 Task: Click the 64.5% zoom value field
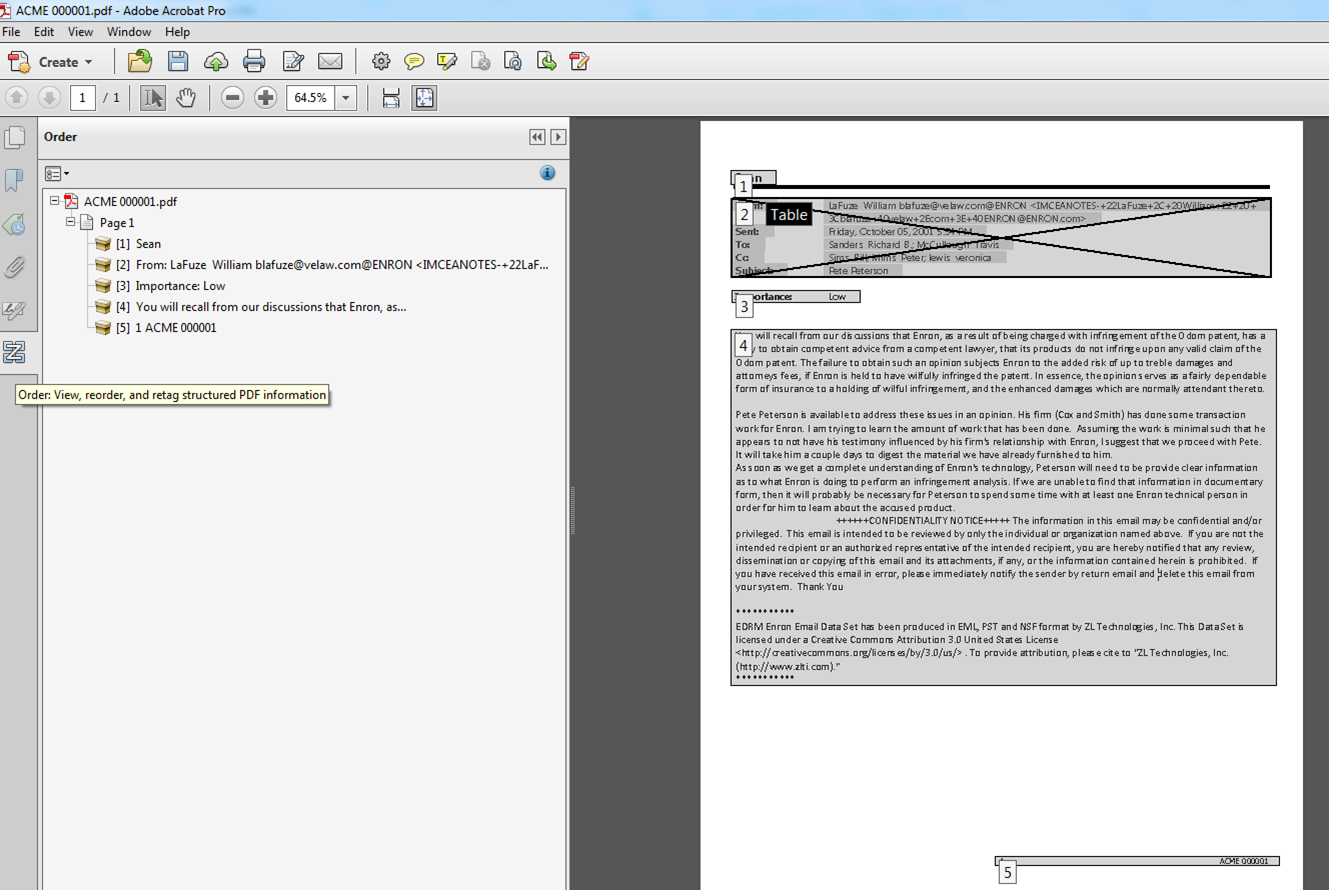pyautogui.click(x=311, y=98)
